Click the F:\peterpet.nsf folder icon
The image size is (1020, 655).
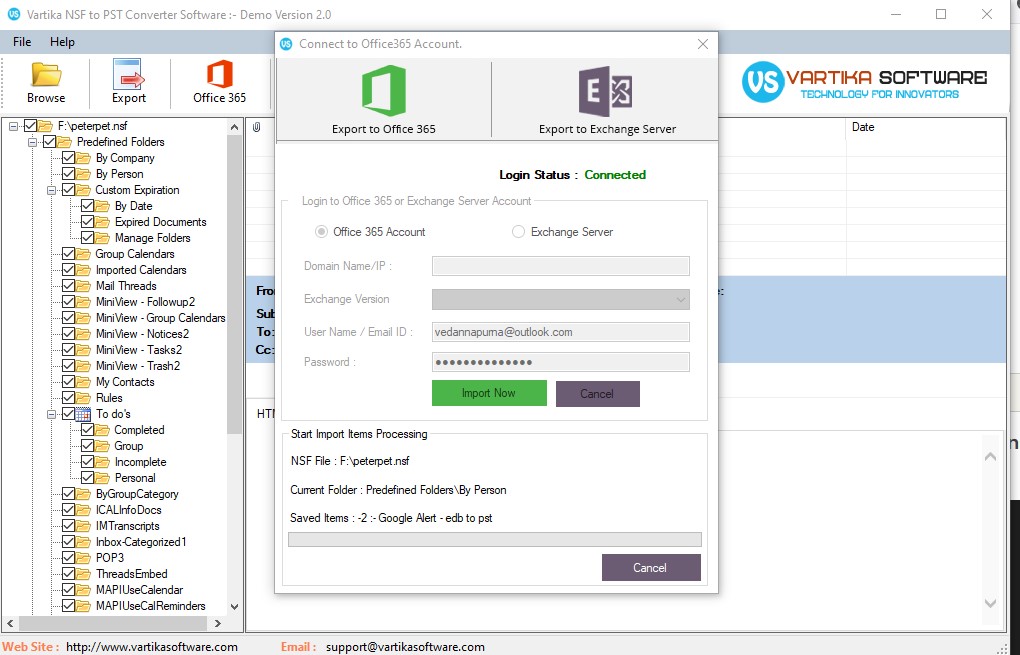[x=45, y=126]
